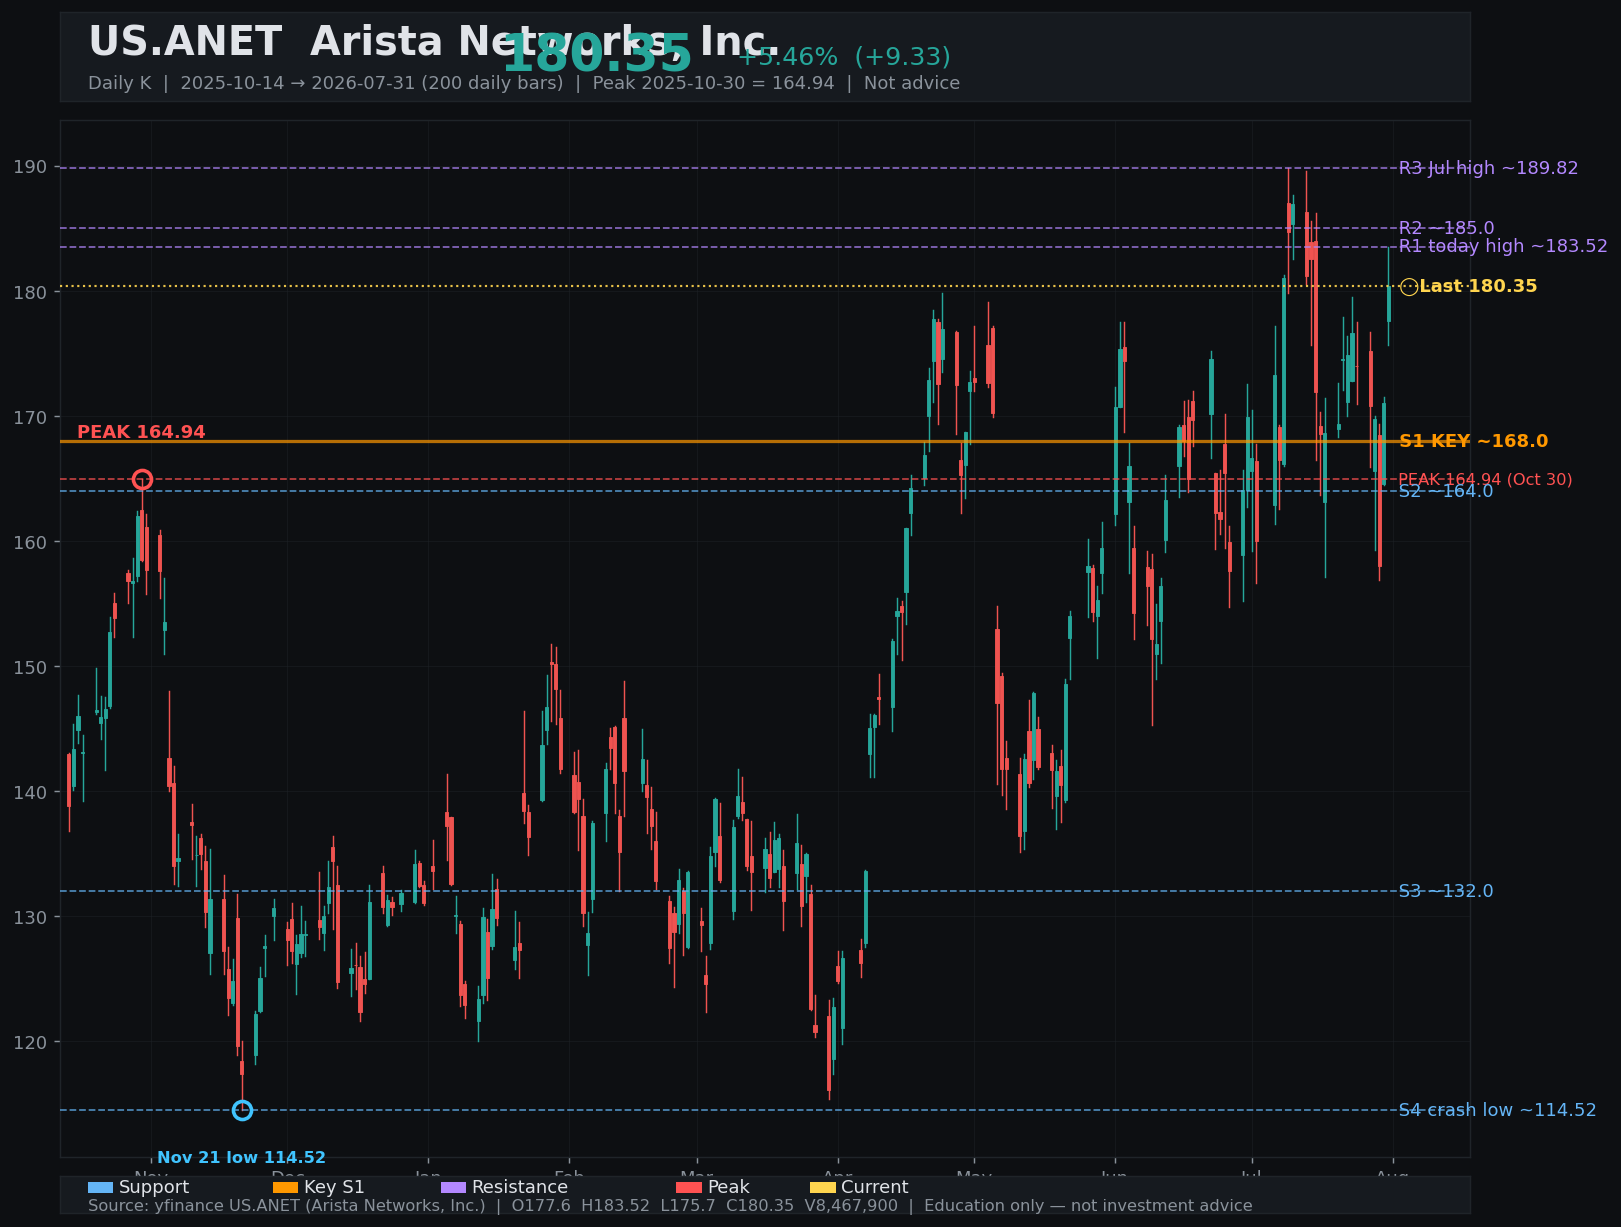This screenshot has height=1227, width=1621.
Task: Click the 130 y-axis tick label
Action: point(30,917)
